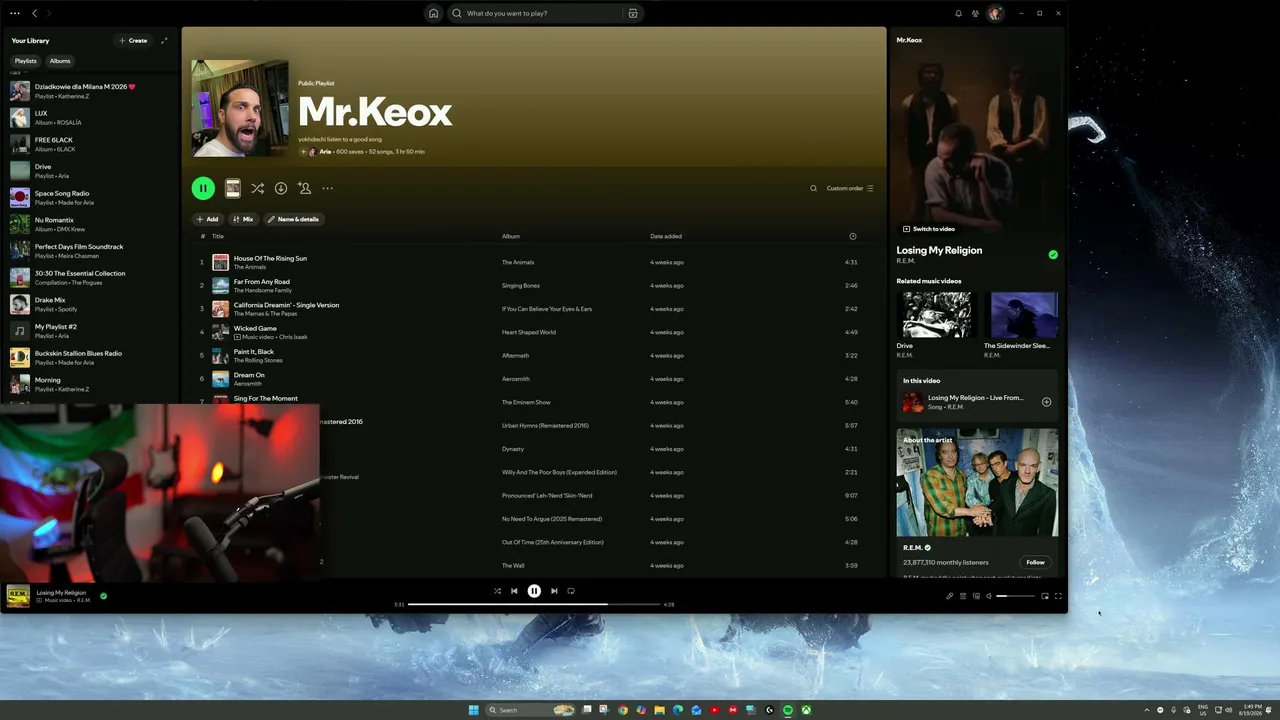Screen dimensions: 1280x720
Task: Enter full screen from the player bar
Action: tap(1058, 596)
